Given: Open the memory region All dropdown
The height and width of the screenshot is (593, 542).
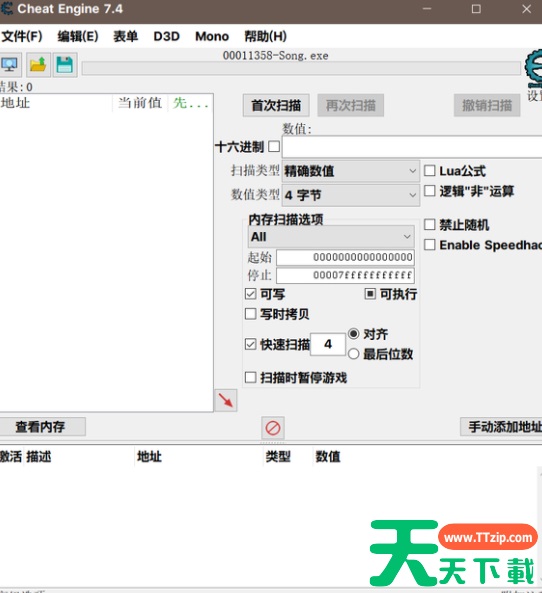Looking at the screenshot, I should tap(331, 237).
